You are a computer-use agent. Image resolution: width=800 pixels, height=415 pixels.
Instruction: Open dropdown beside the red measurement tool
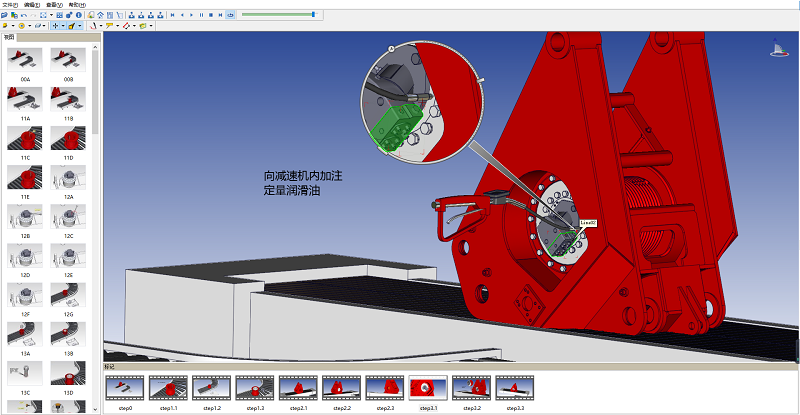100,26
